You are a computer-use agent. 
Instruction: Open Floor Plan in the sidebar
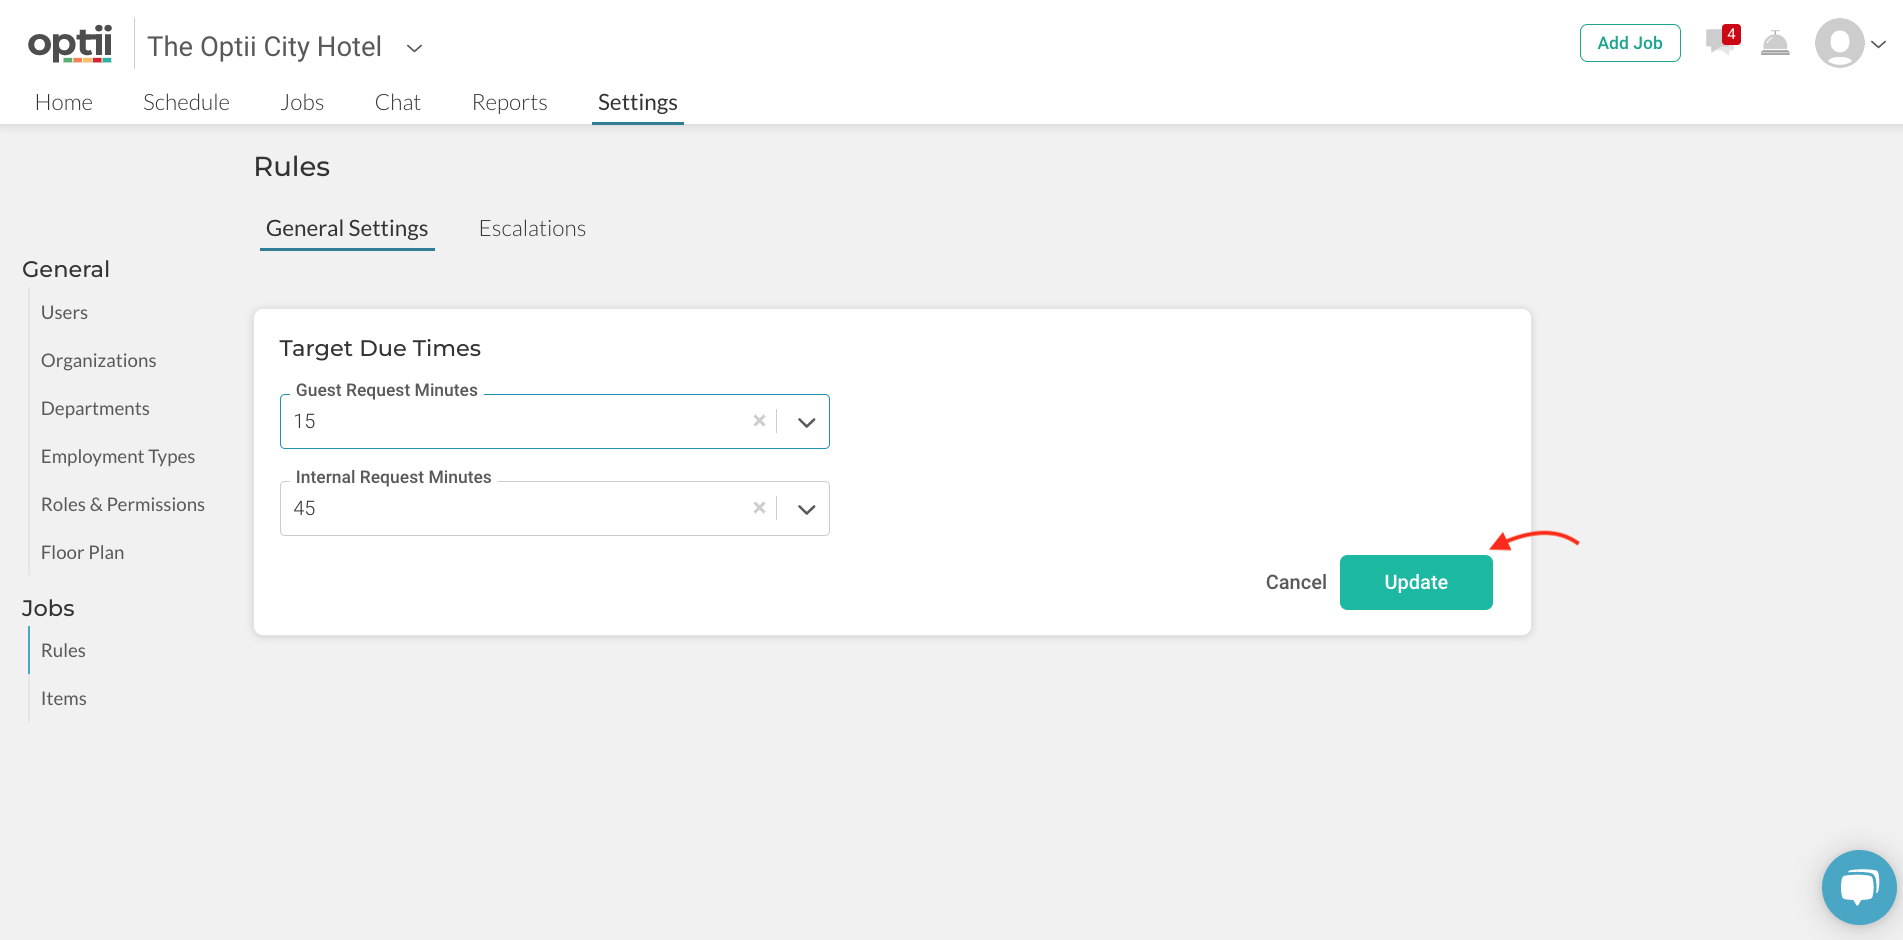(82, 552)
